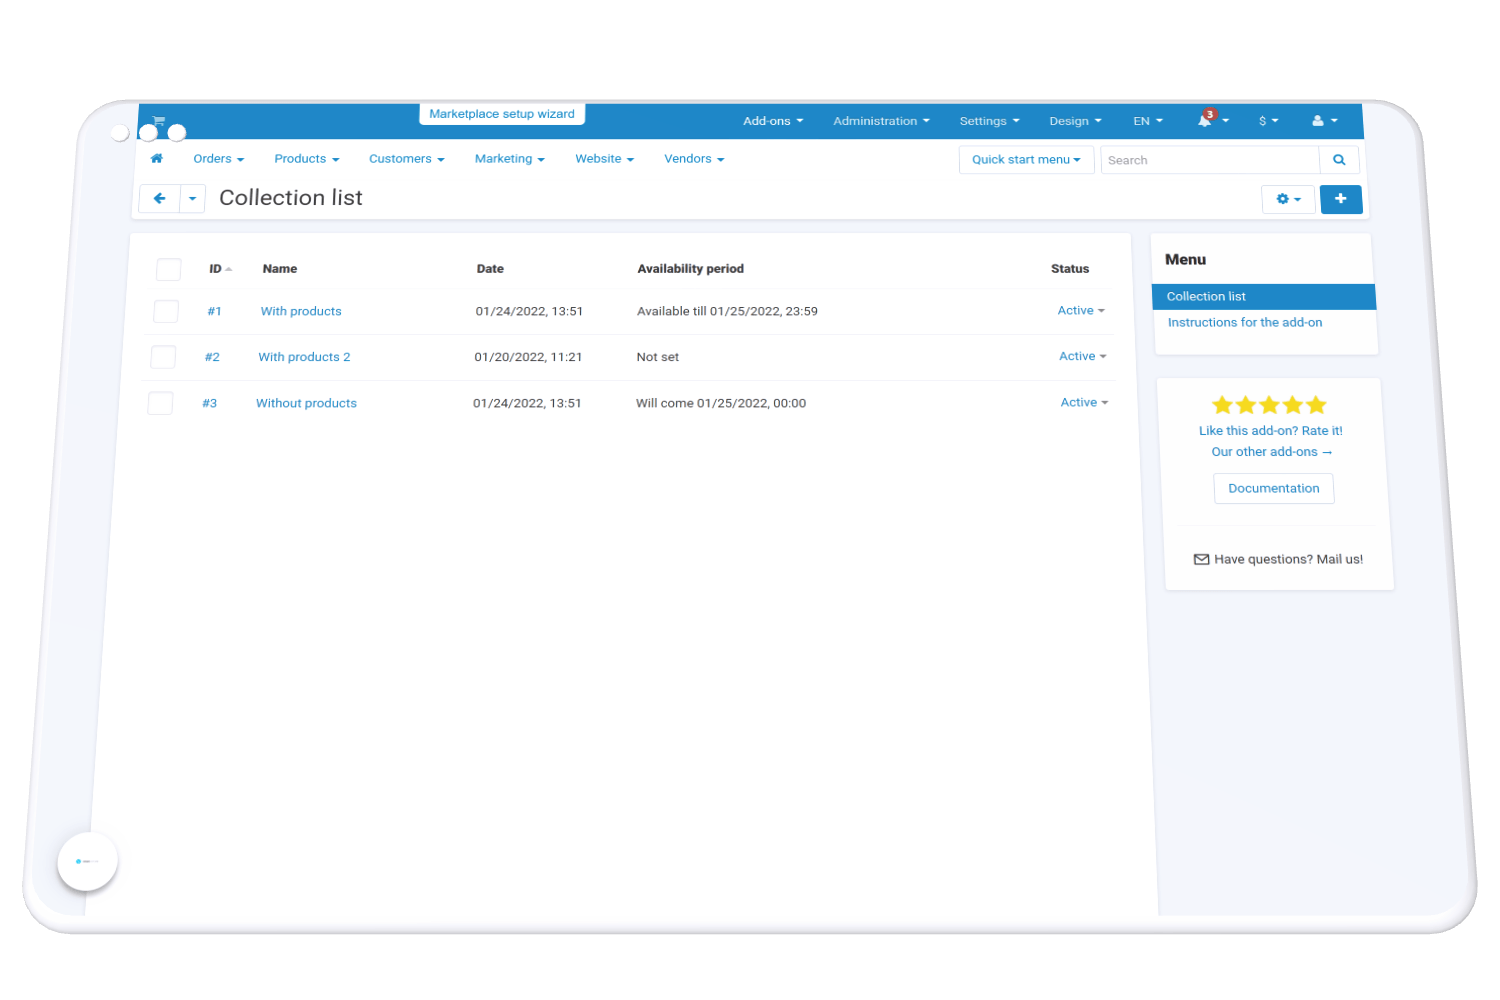Viewport: 1500px width, 1000px height.
Task: Open the Design menu
Action: 1075,121
